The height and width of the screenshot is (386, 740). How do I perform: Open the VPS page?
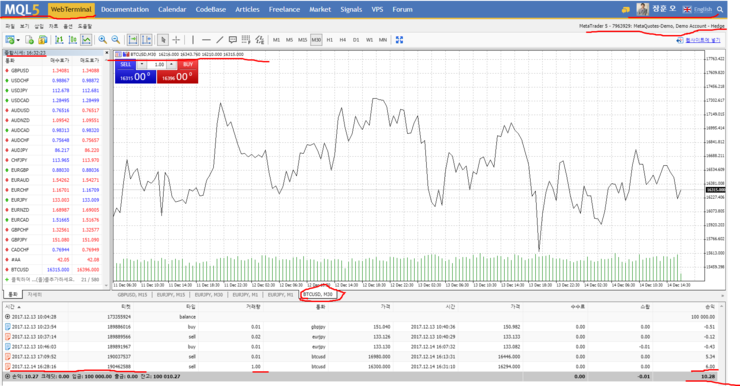pos(377,9)
